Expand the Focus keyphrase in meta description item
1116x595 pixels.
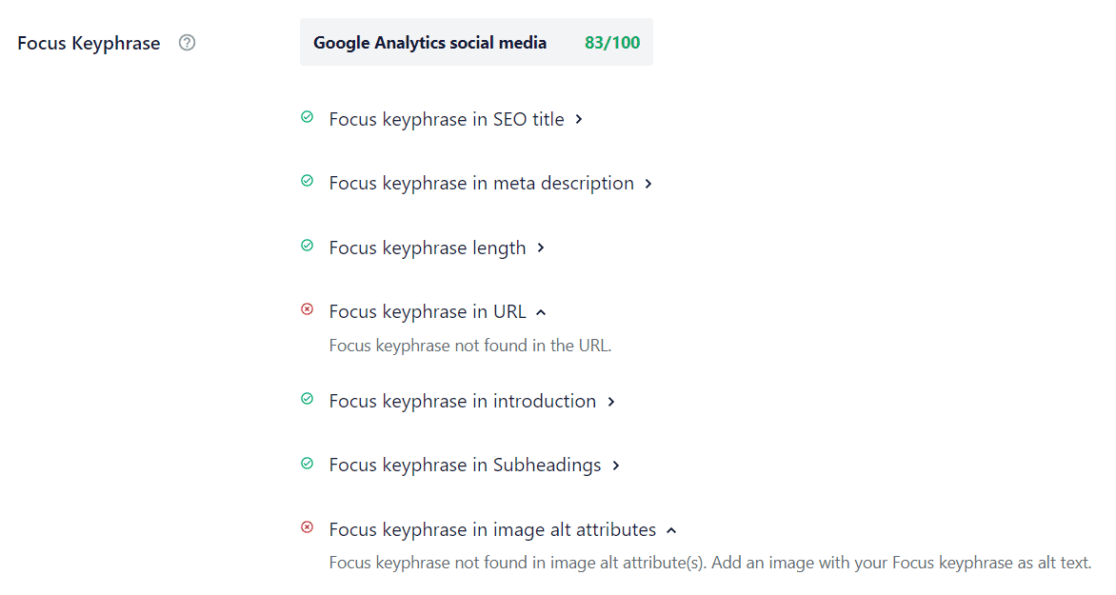pyautogui.click(x=648, y=183)
